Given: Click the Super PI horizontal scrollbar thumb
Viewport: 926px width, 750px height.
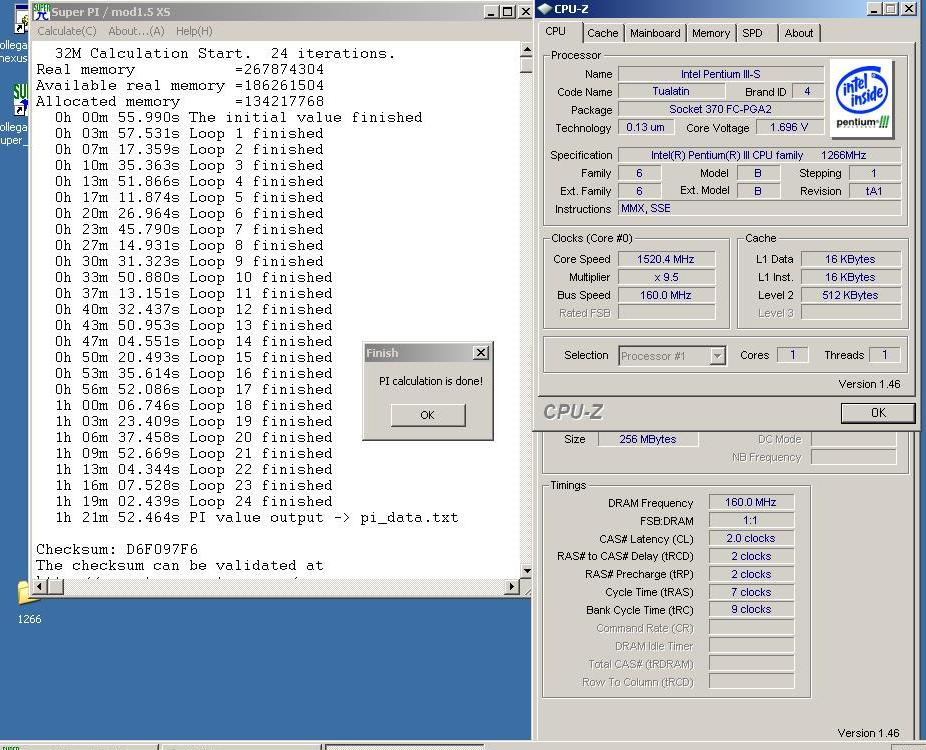Looking at the screenshot, I should [56, 586].
